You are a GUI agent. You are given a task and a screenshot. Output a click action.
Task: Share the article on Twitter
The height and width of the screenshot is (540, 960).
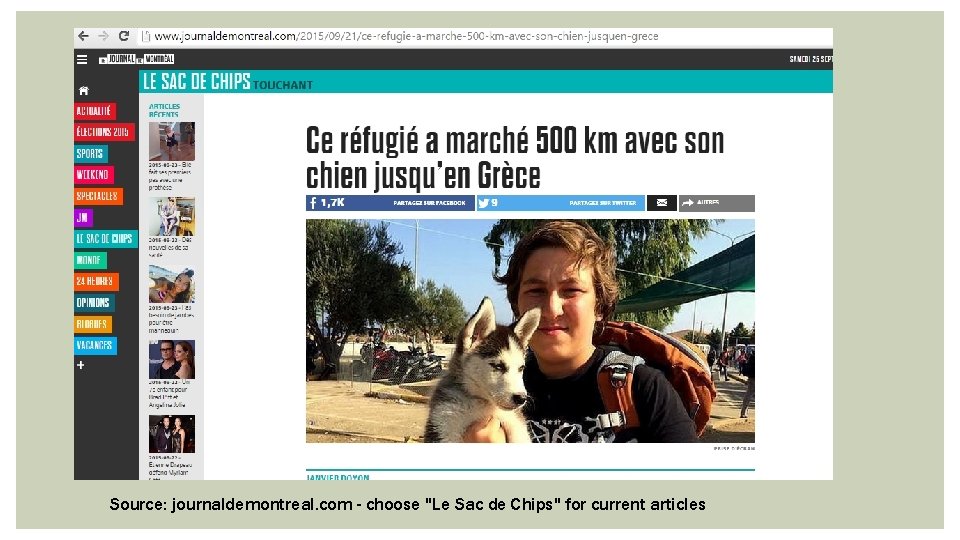560,203
